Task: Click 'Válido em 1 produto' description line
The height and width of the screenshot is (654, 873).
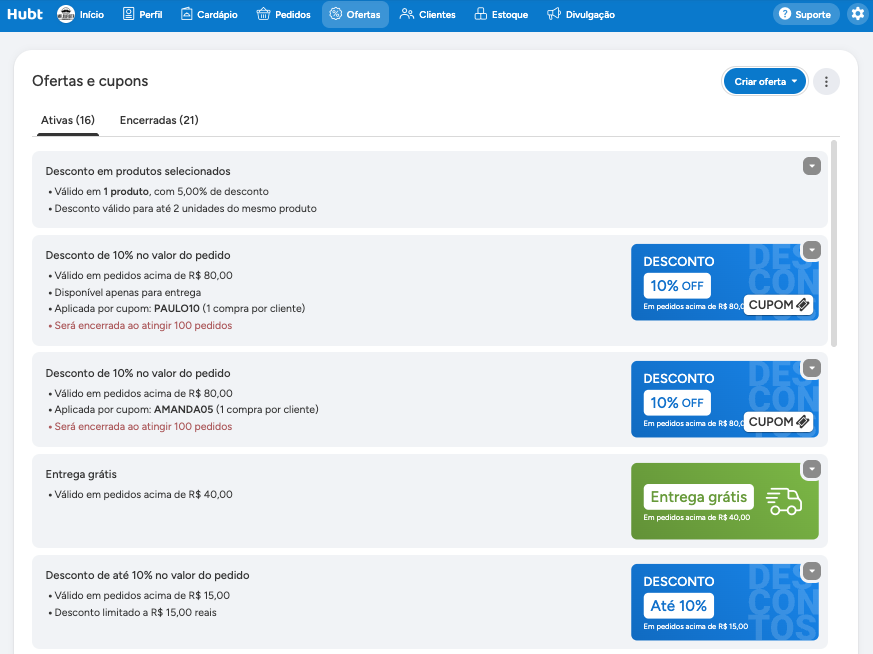Action: (161, 191)
